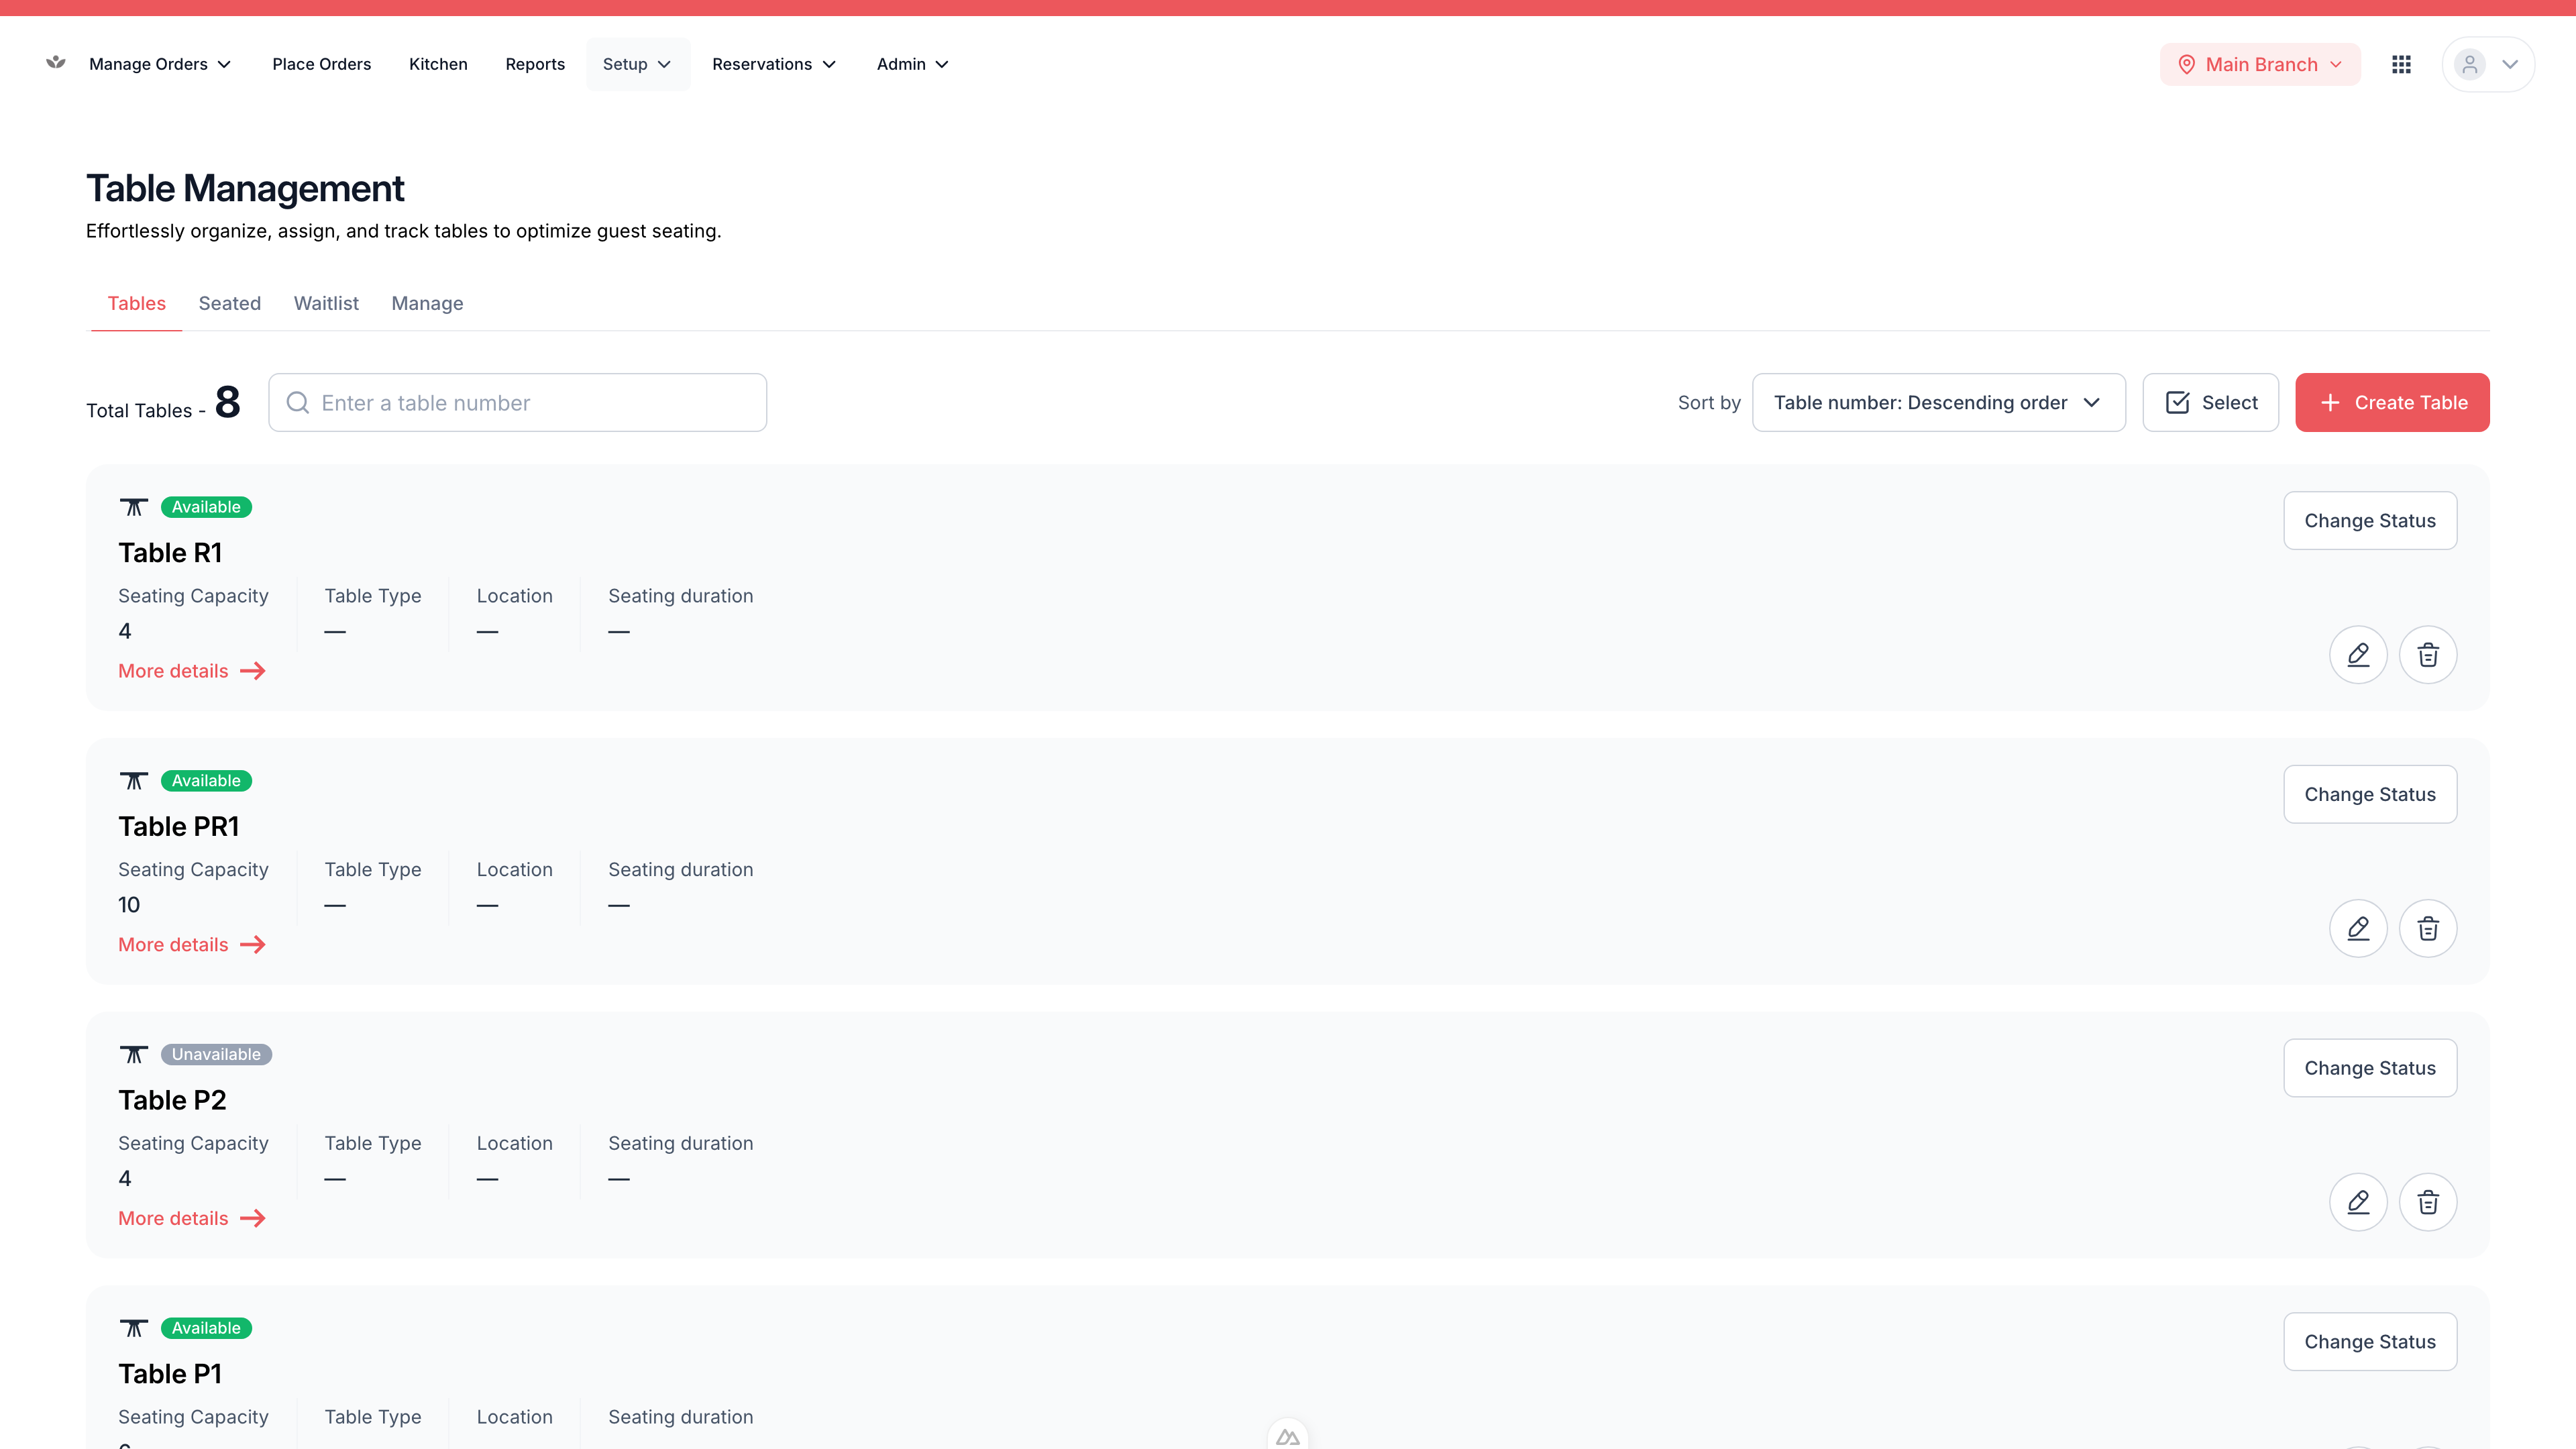
Task: Click the Table PR1 title
Action: click(179, 826)
